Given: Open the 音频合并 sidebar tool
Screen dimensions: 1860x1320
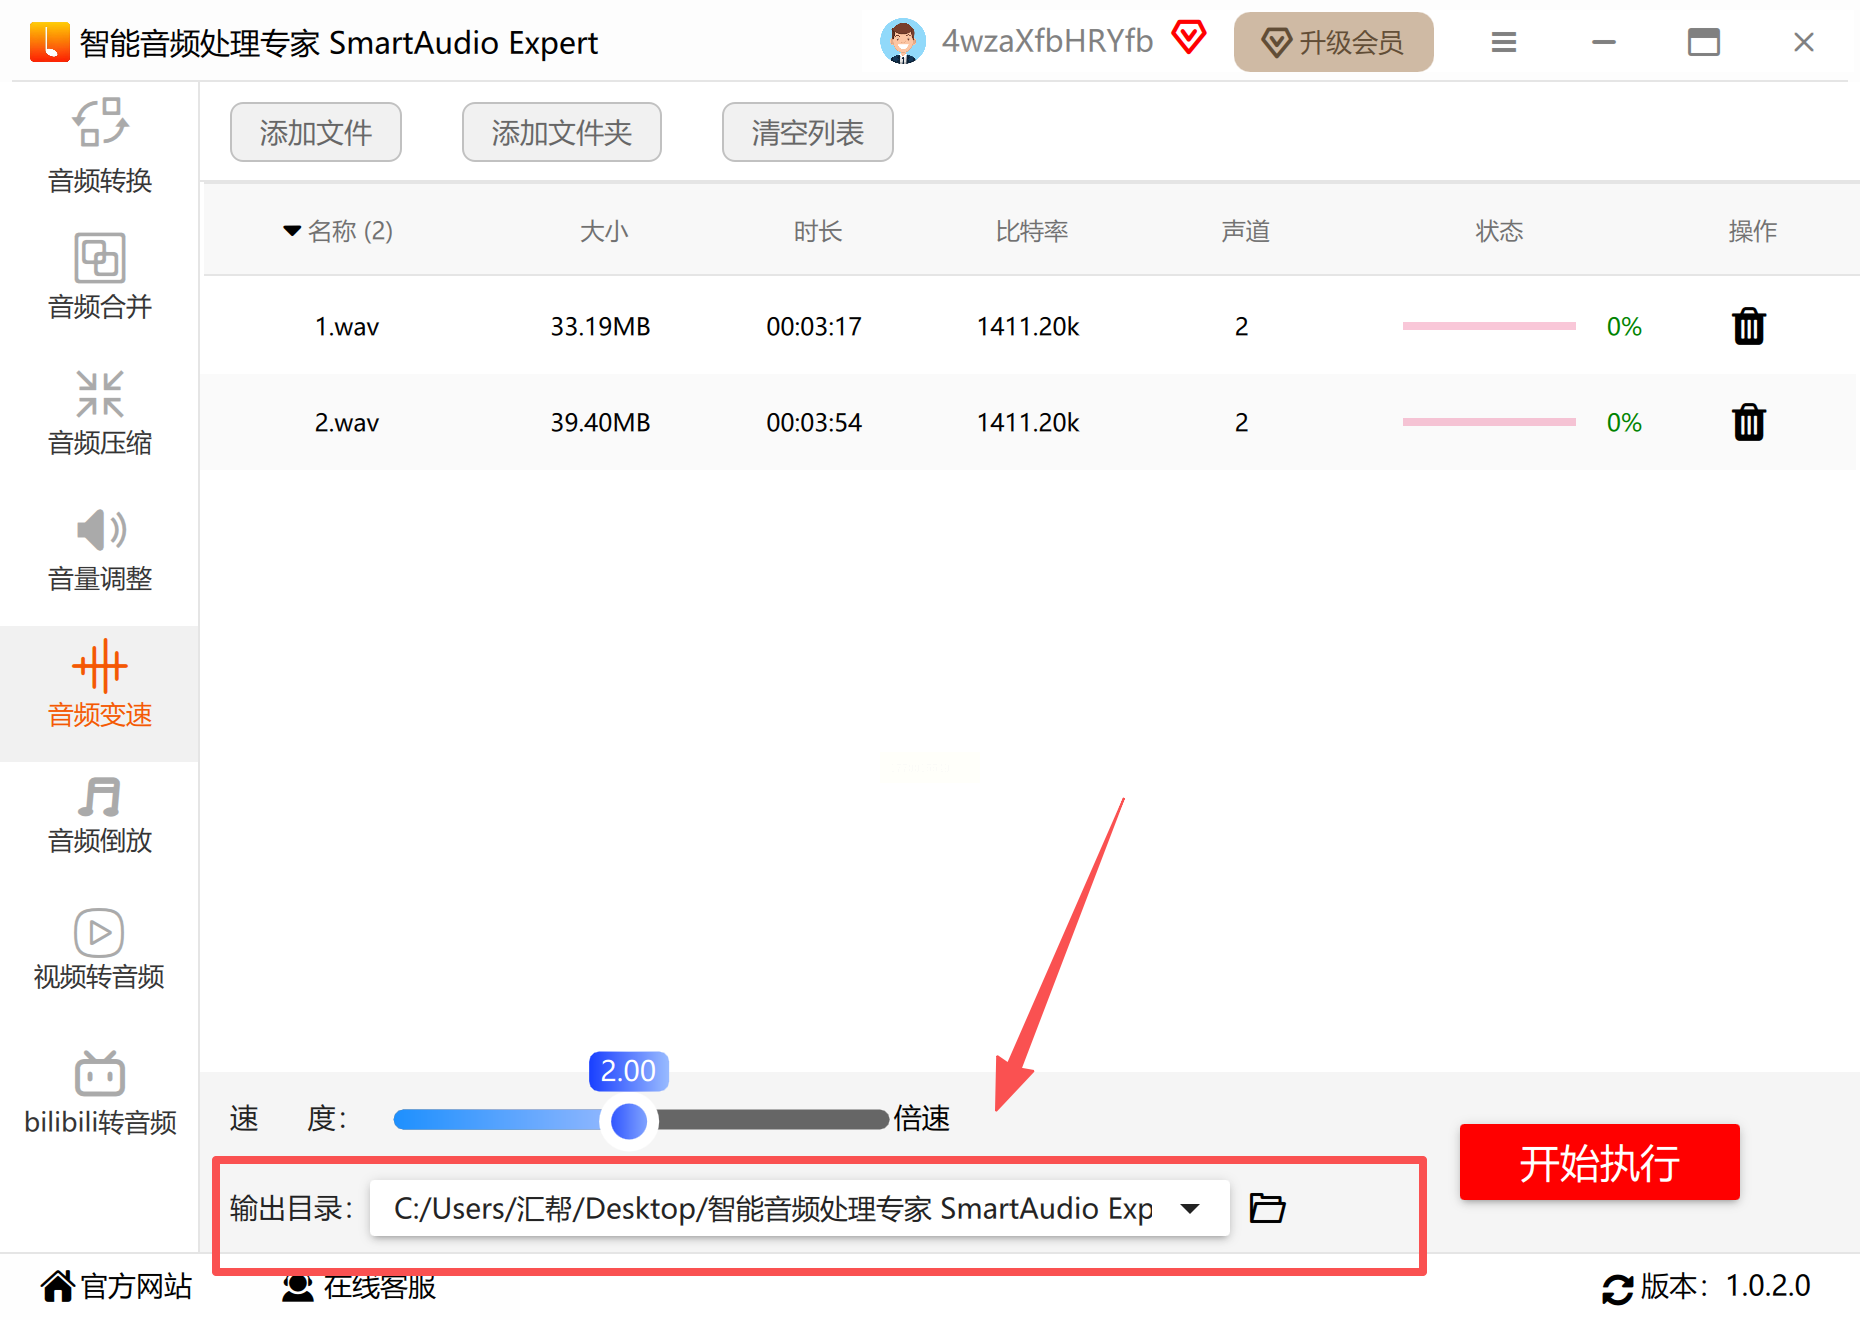Looking at the screenshot, I should coord(100,276).
